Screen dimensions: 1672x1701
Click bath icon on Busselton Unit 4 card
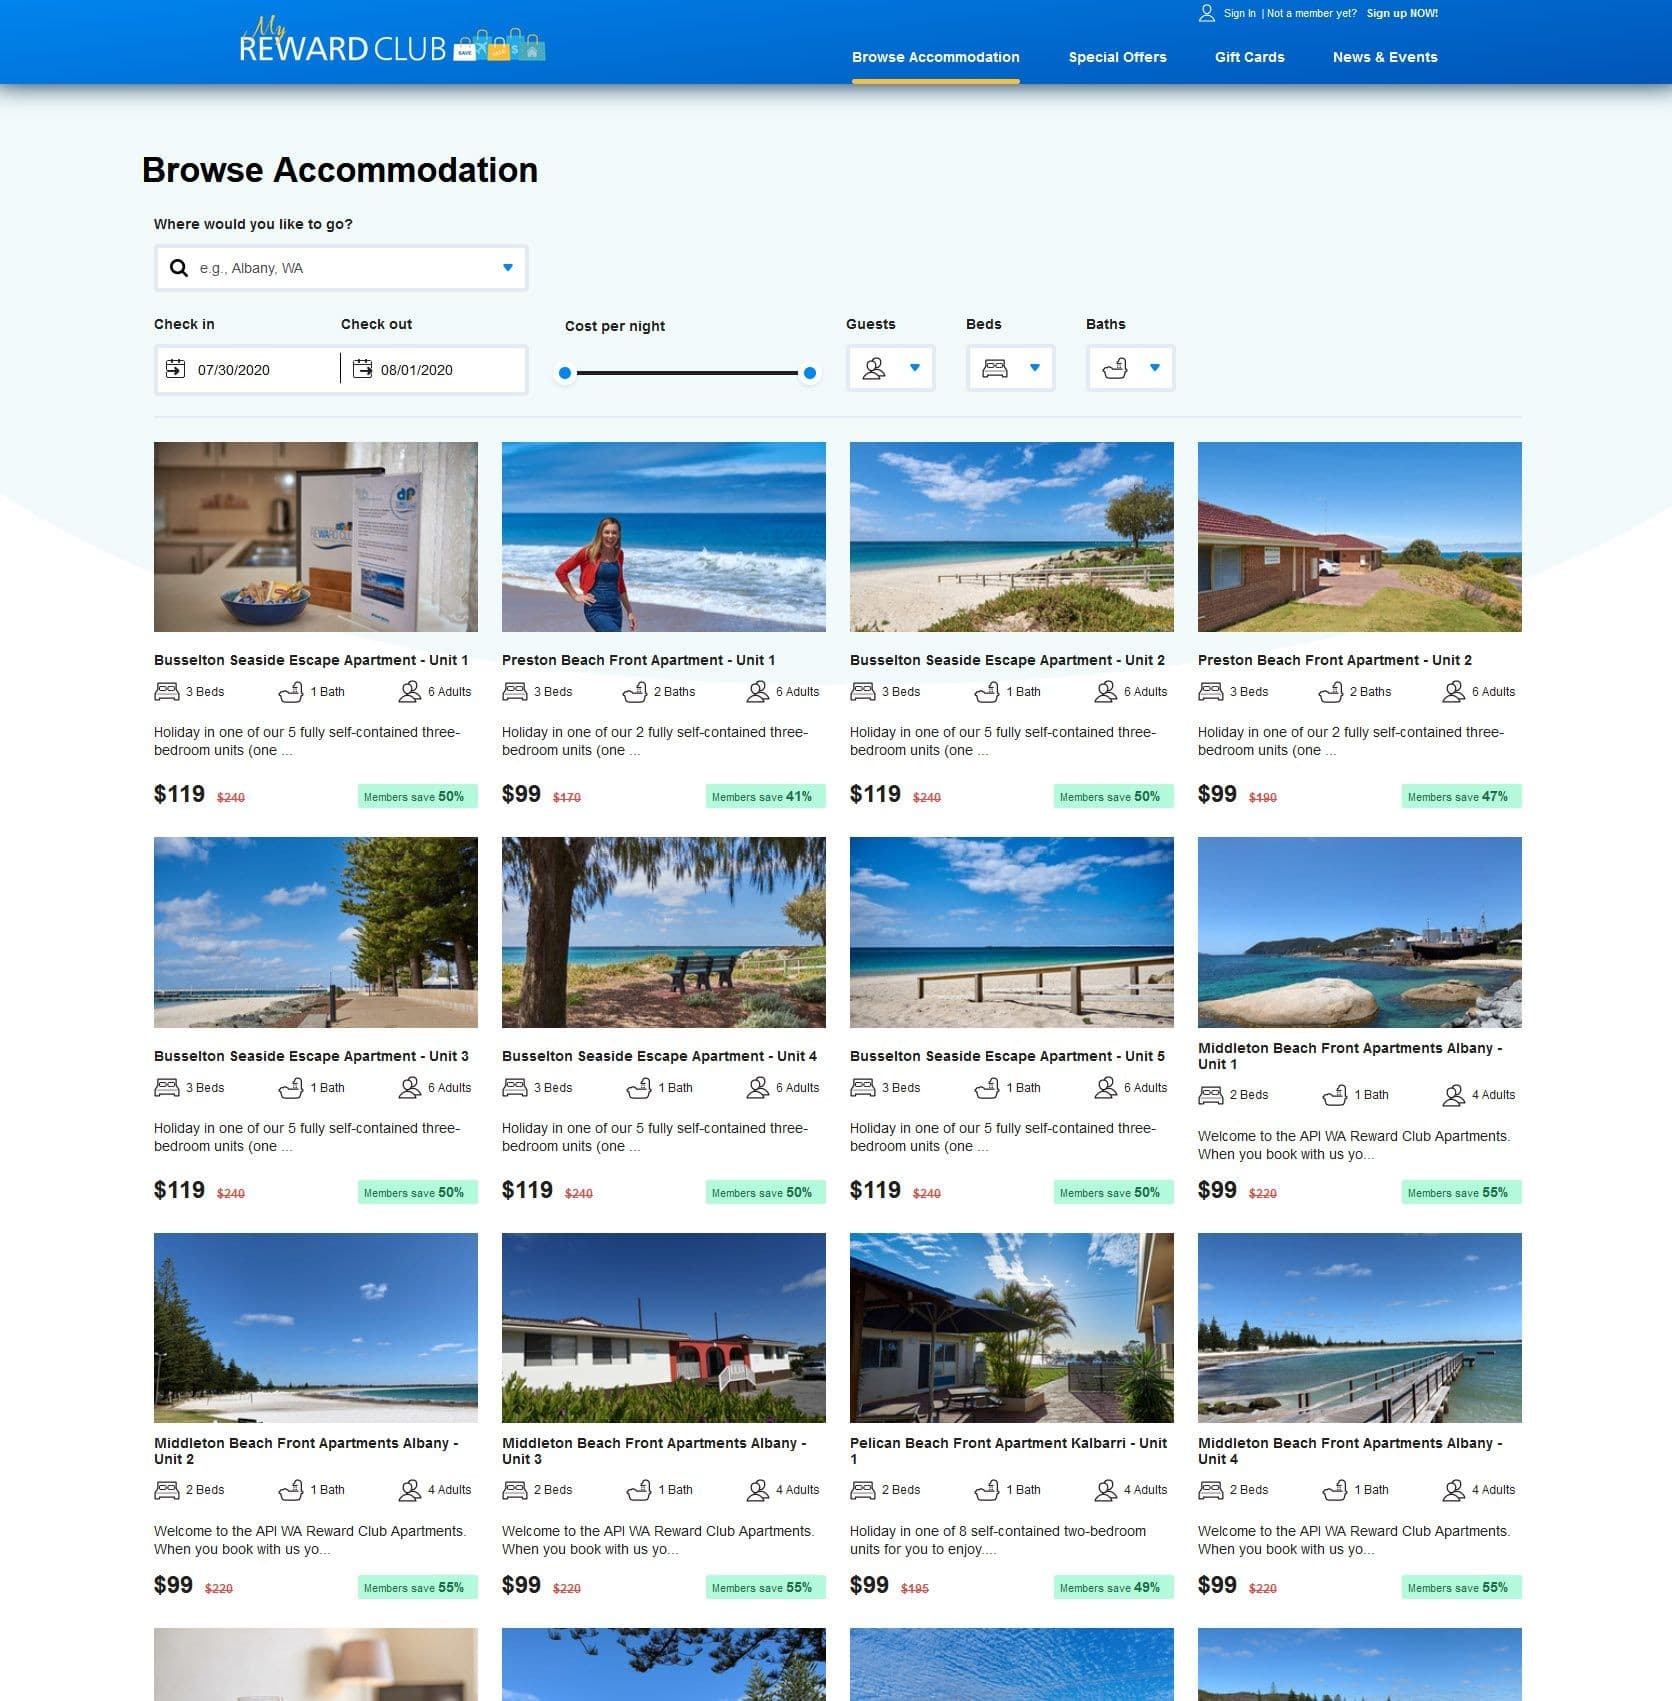pos(639,1087)
